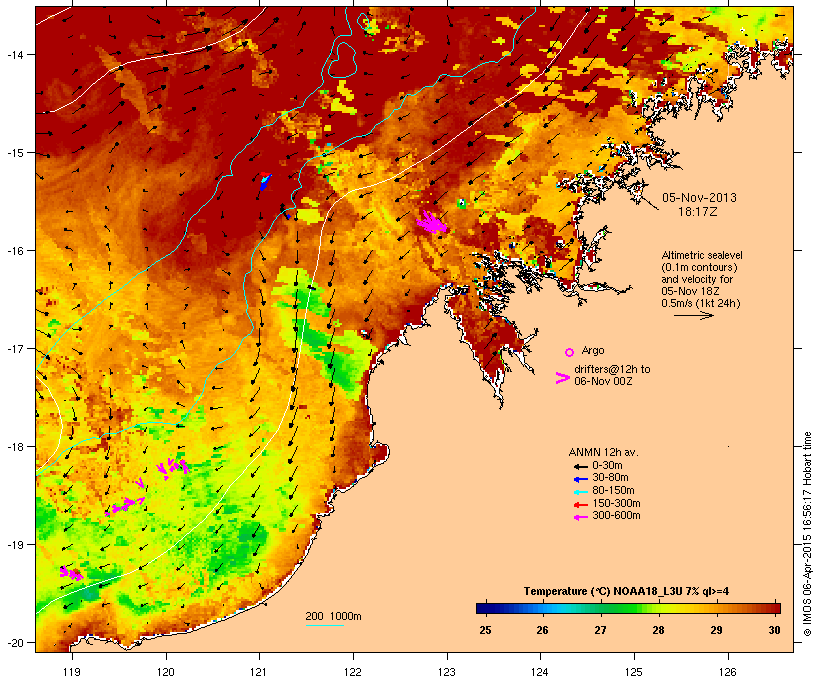Click the black 0-30m legend arrow
Image resolution: width=820 pixels, height=680 pixels.
580,466
